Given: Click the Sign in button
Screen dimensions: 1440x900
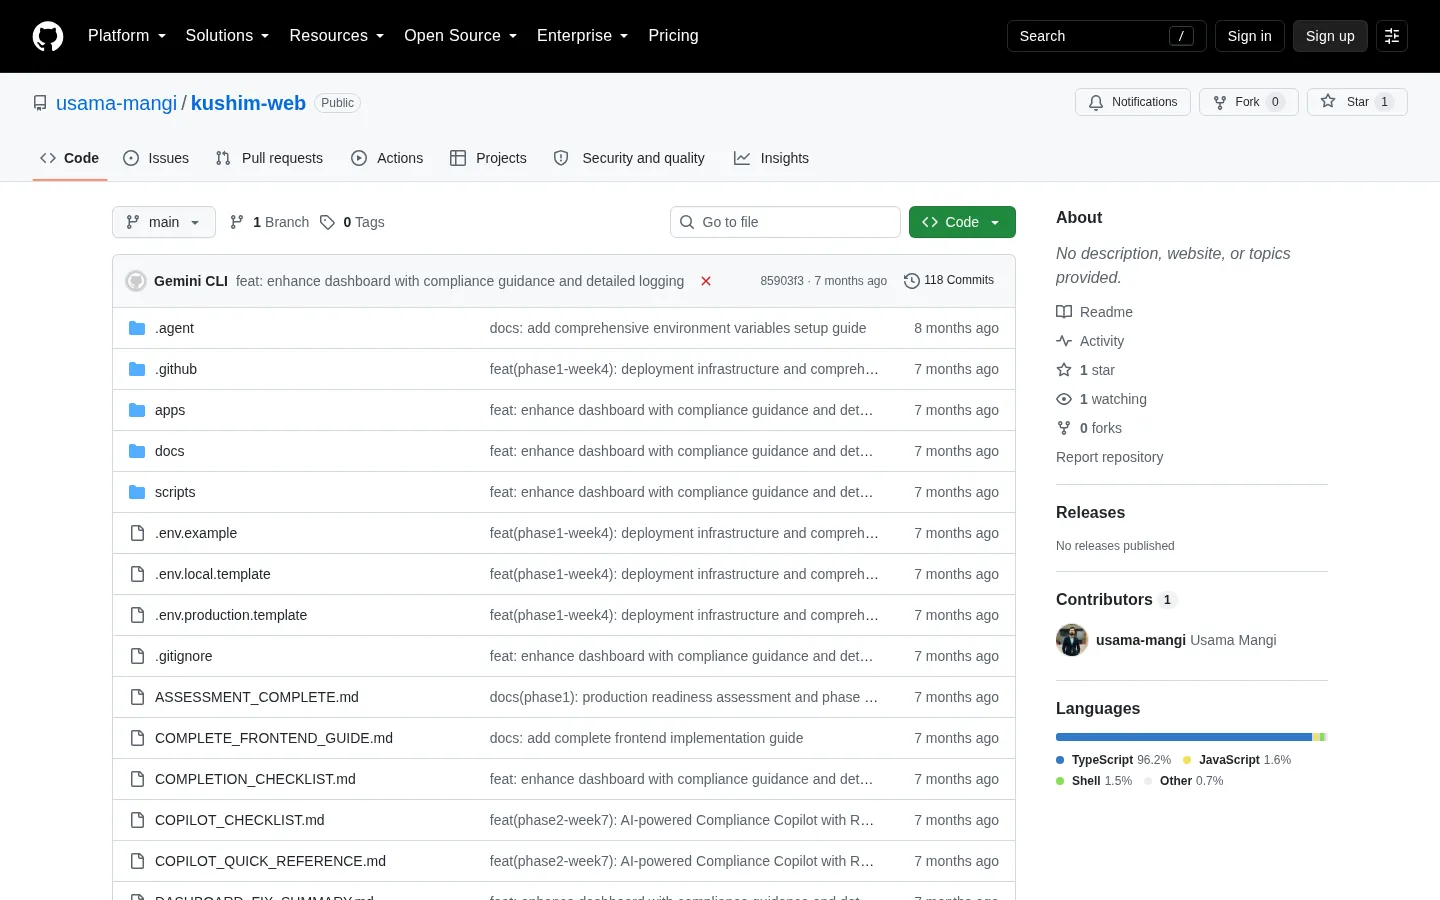Looking at the screenshot, I should 1250,36.
